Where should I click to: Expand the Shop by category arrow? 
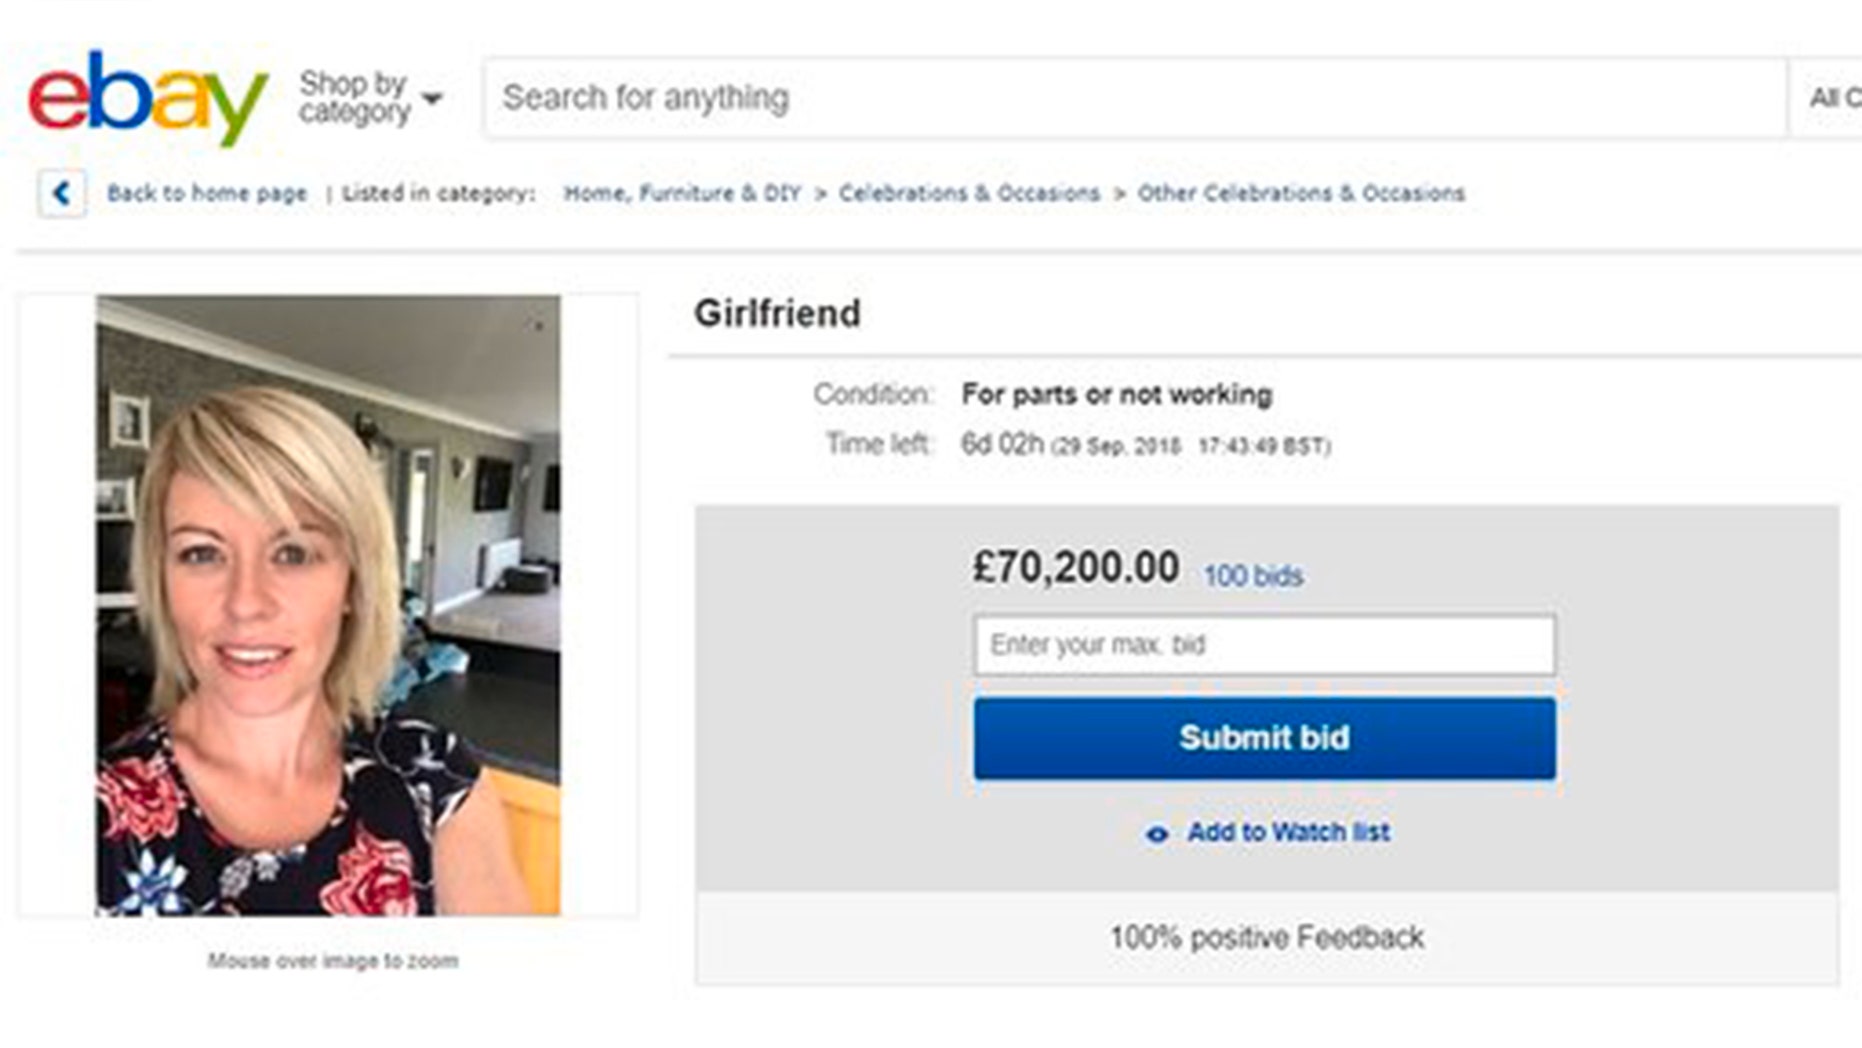(432, 99)
